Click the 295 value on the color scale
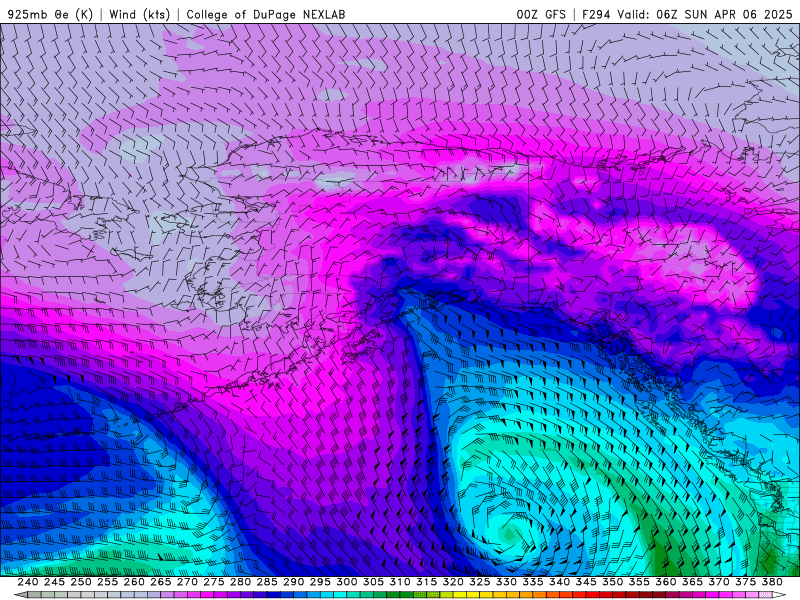 click(320, 582)
